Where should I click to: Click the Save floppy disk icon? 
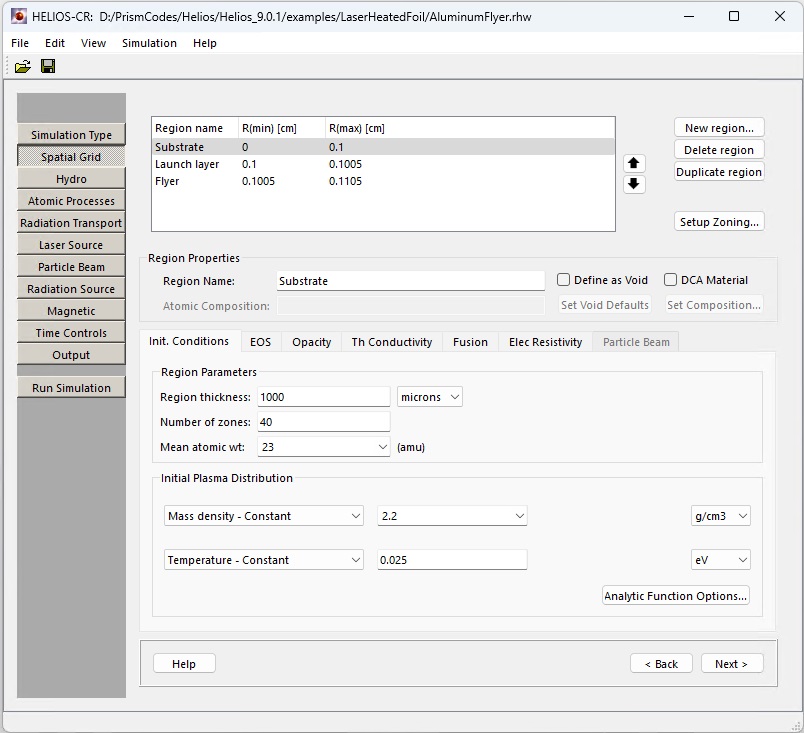click(48, 67)
